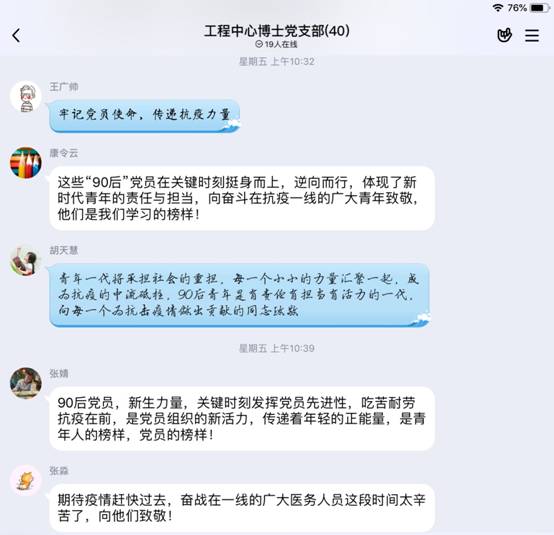This screenshot has width=554, height=535.
Task: Tap the 星期五 上午10:39 timestamp
Action: coord(277,348)
